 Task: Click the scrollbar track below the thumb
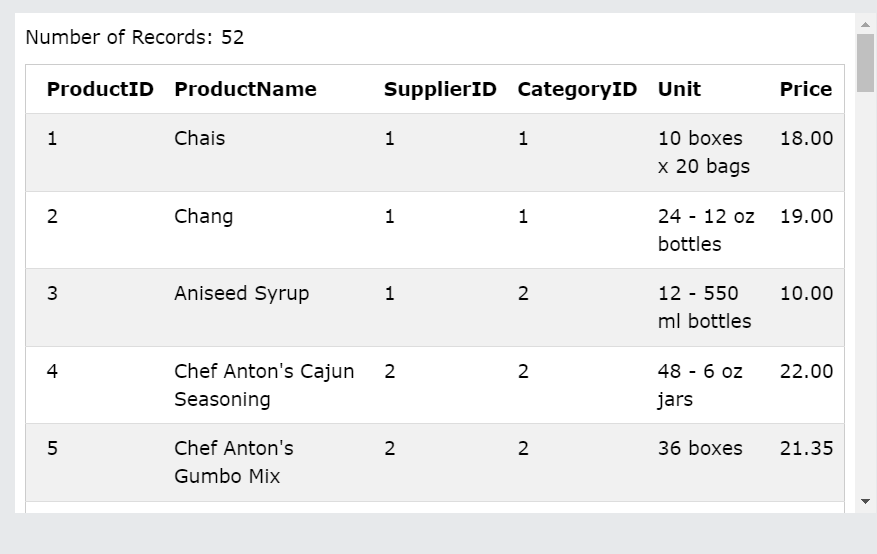pyautogui.click(x=865, y=291)
